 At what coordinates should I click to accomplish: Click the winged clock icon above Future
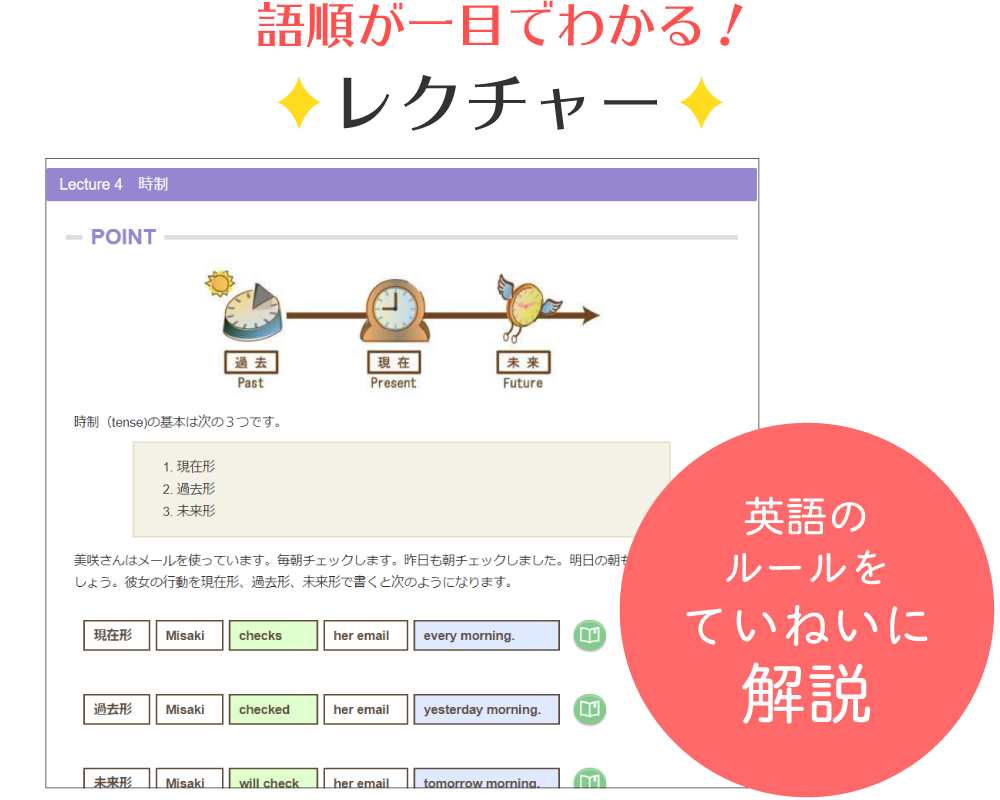pyautogui.click(x=523, y=305)
